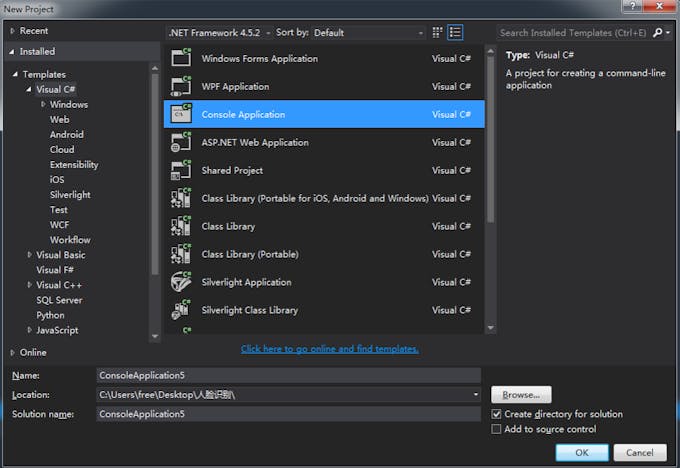Click the Browse... button
Image resolution: width=680 pixels, height=468 pixels.
pyautogui.click(x=521, y=395)
